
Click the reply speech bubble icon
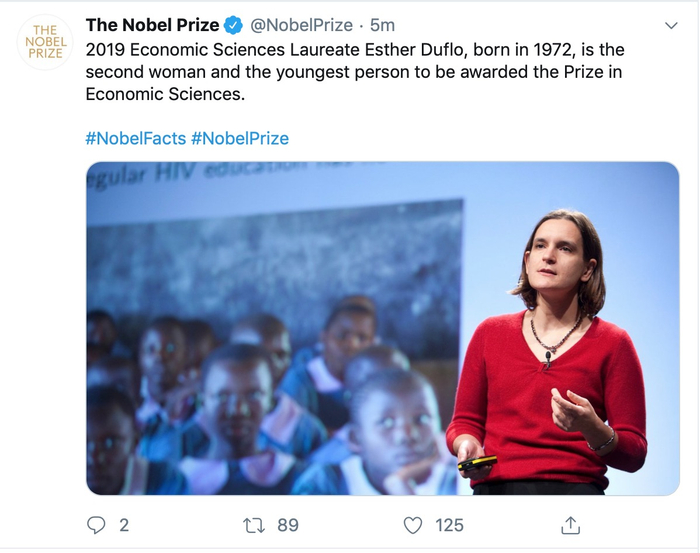(x=97, y=525)
